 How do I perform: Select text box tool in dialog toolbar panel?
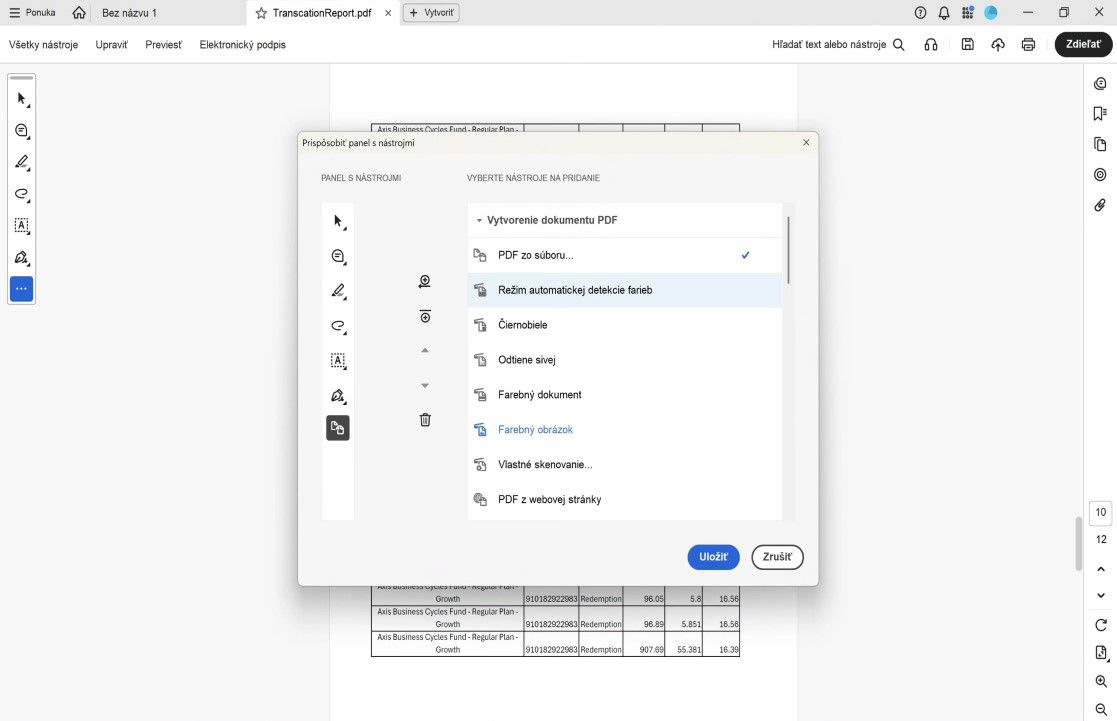point(338,361)
